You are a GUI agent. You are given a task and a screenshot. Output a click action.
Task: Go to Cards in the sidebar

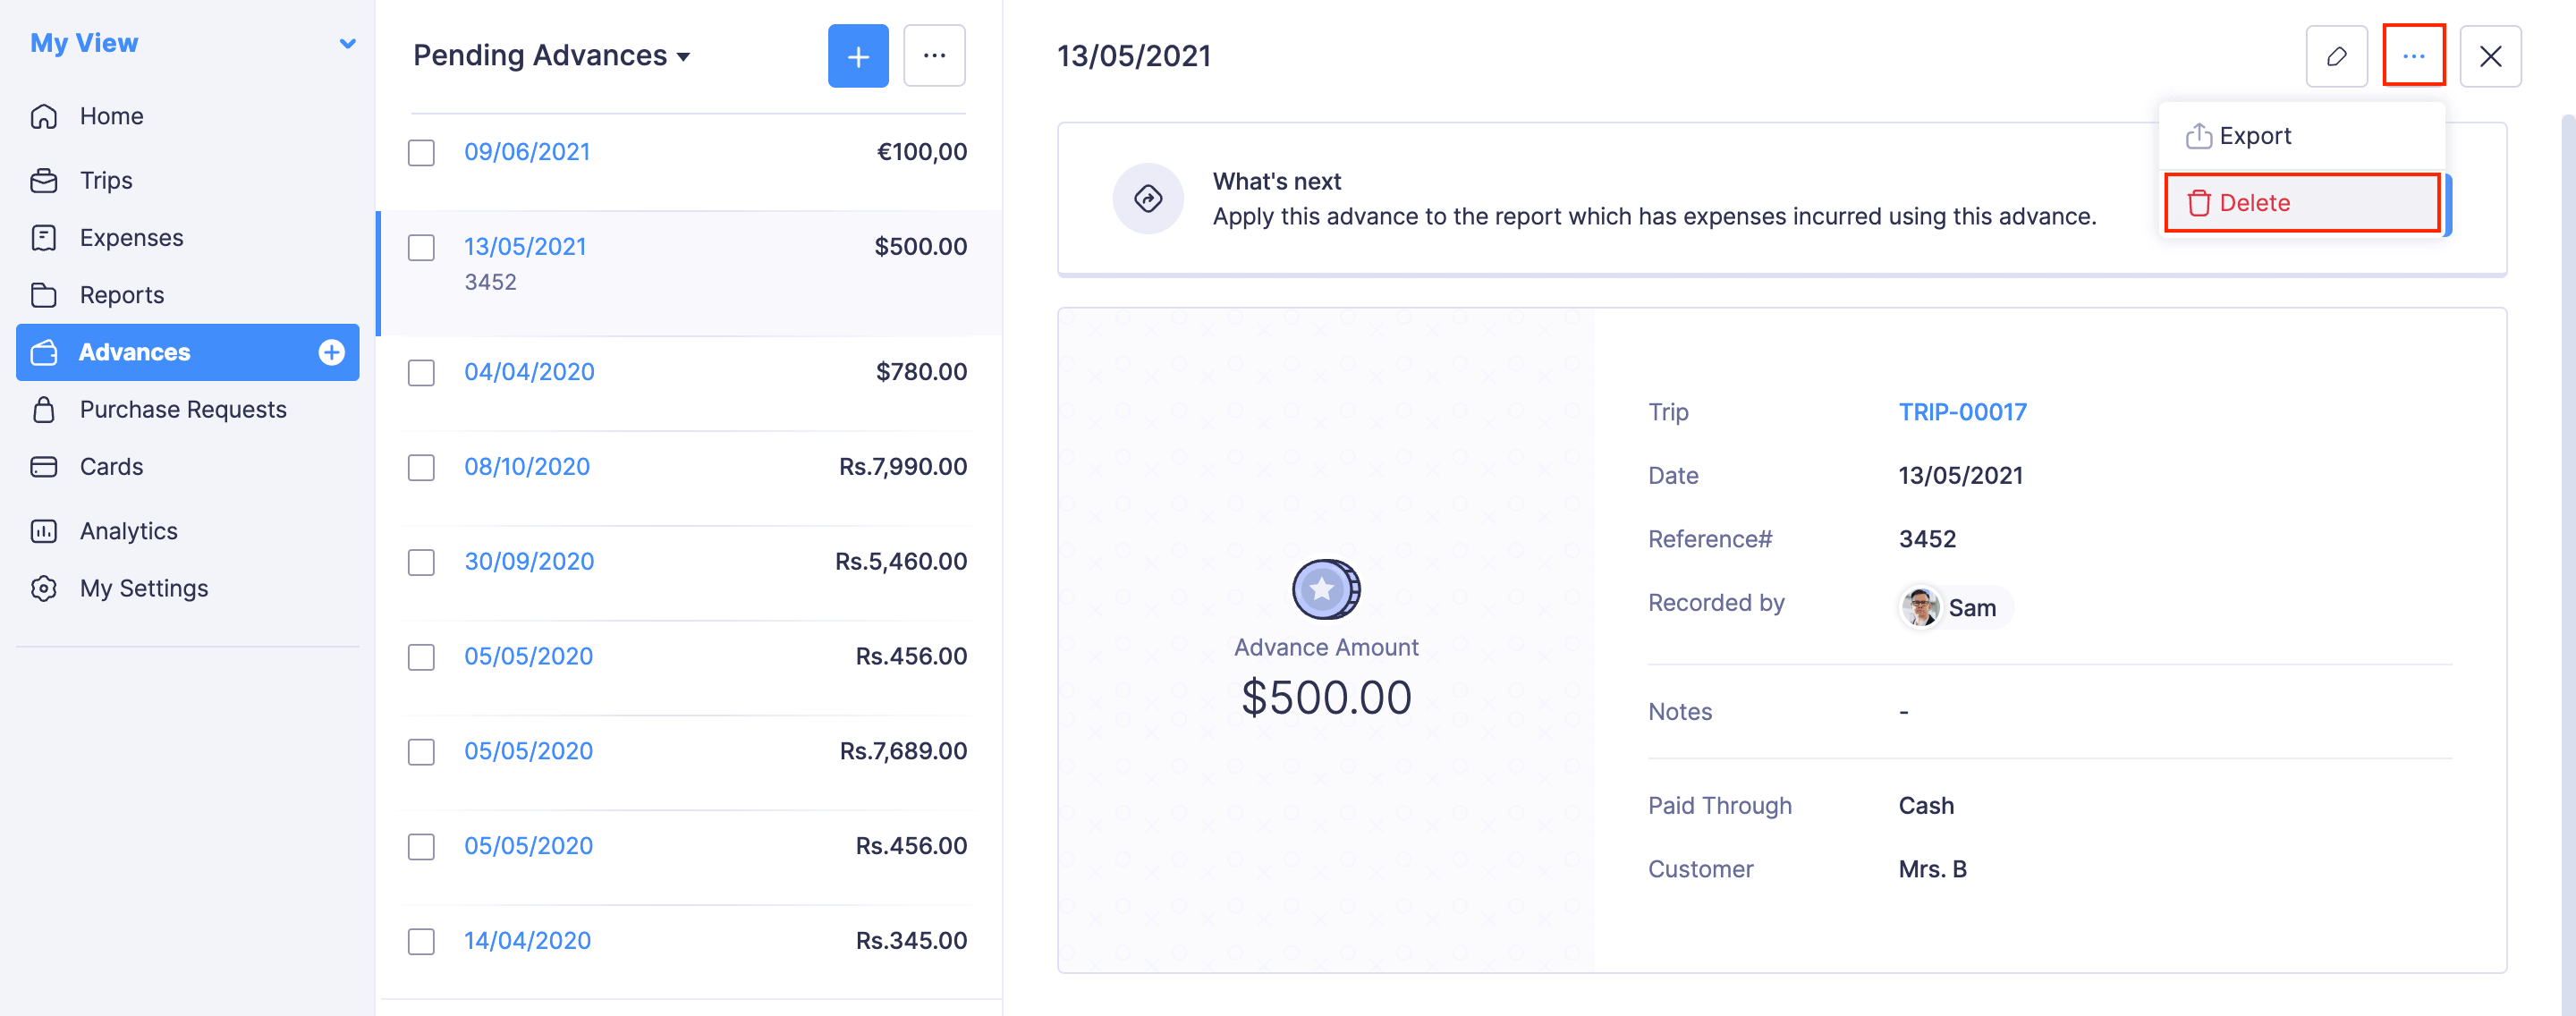coord(111,467)
